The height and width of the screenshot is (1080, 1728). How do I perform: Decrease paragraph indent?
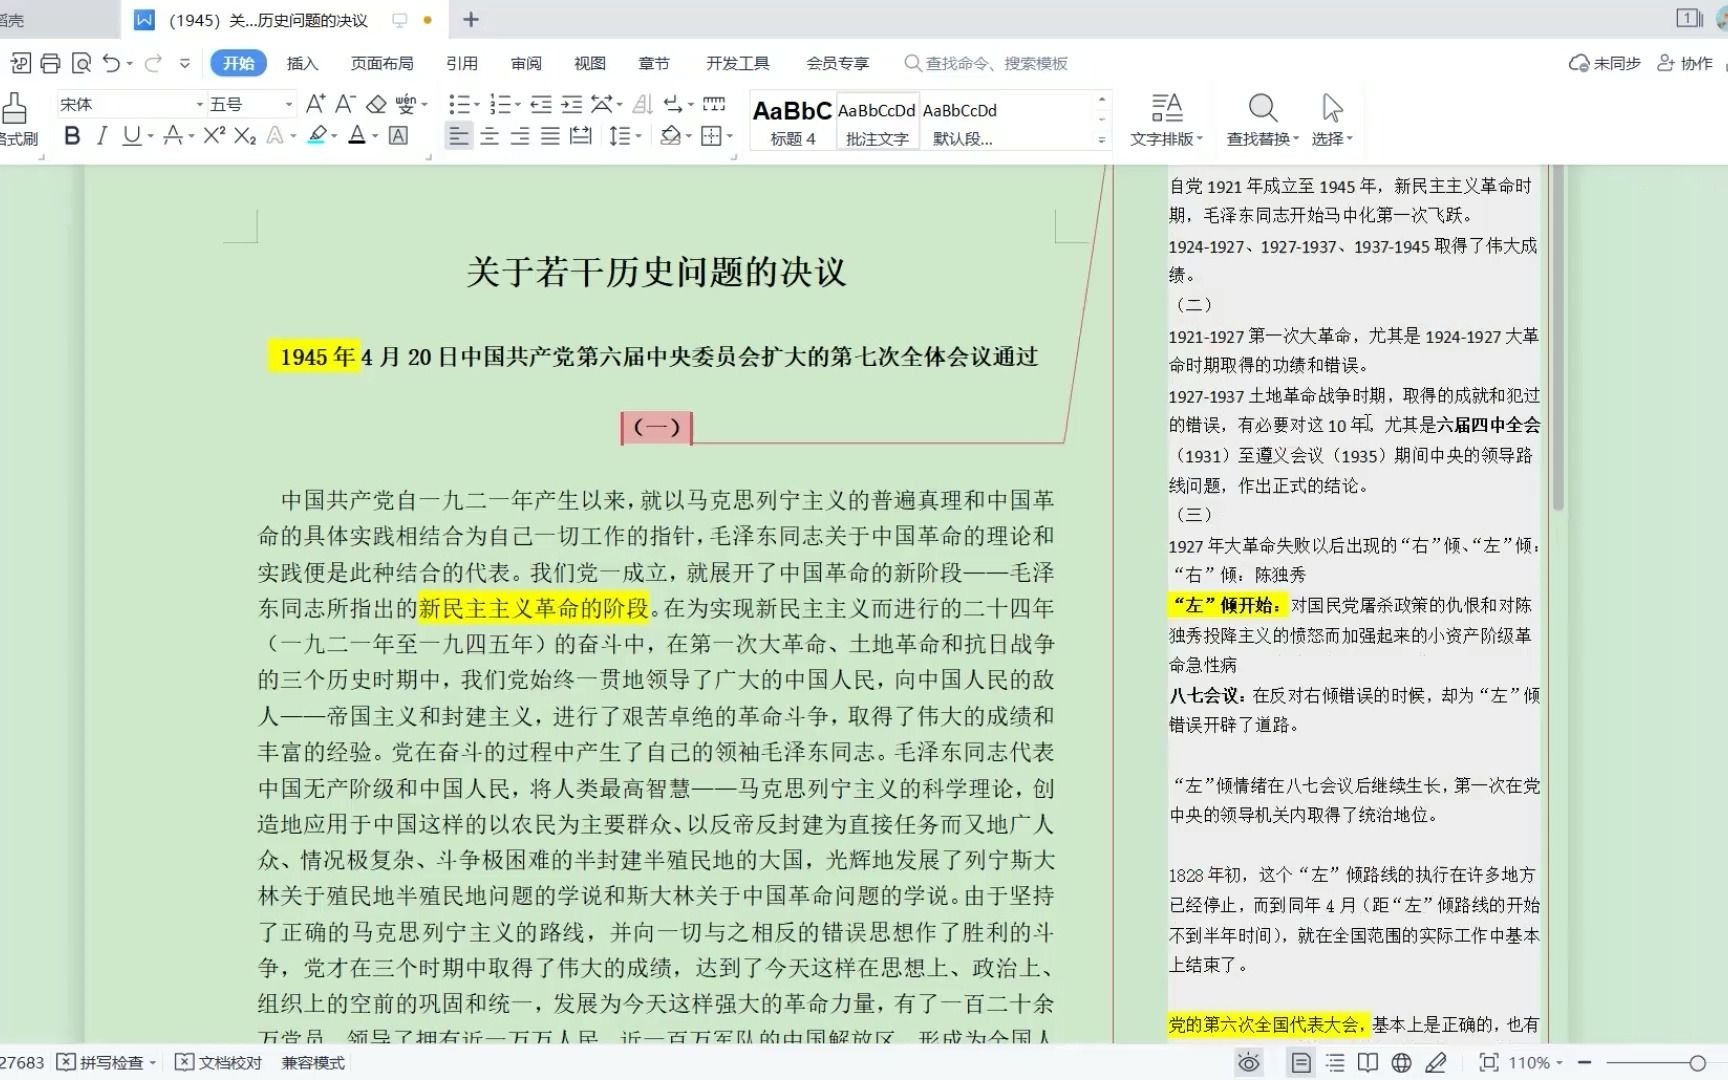pos(541,104)
